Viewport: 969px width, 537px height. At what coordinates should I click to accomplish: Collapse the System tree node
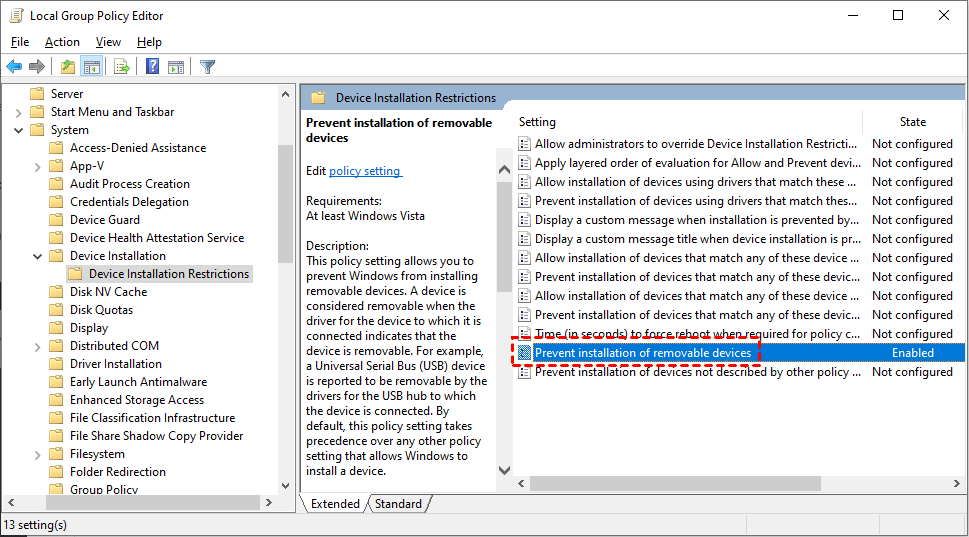(x=19, y=130)
